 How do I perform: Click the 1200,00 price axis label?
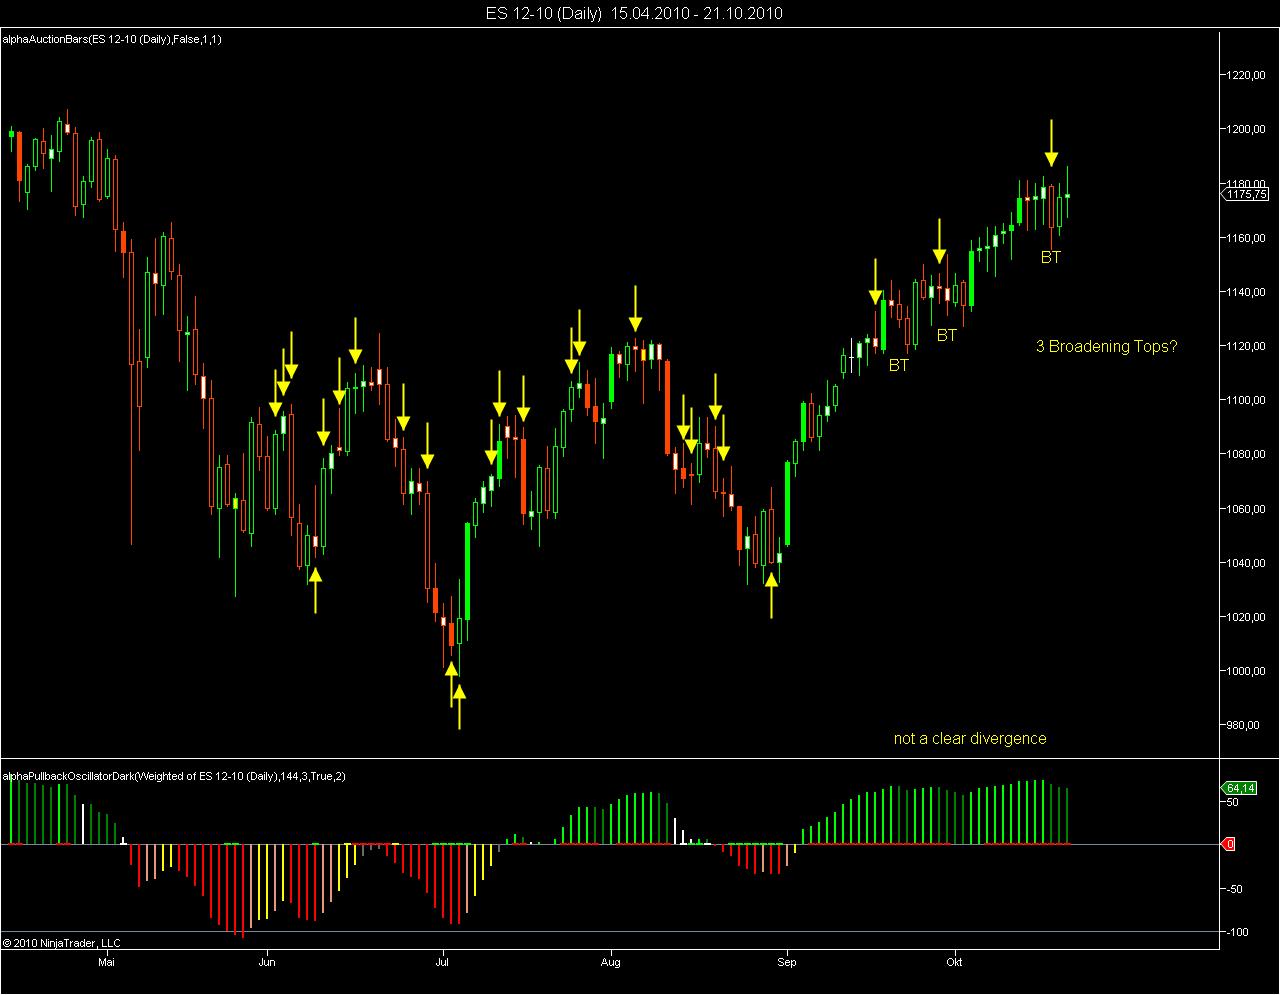(x=1247, y=129)
